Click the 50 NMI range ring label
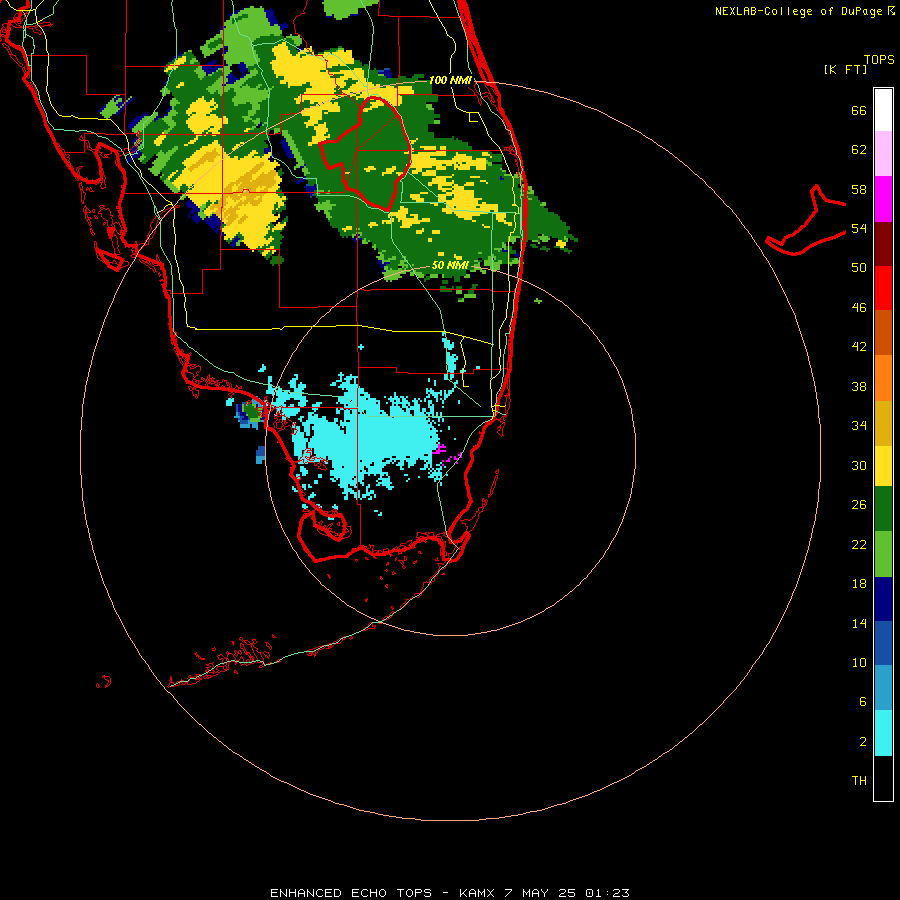The height and width of the screenshot is (900, 900). point(450,265)
